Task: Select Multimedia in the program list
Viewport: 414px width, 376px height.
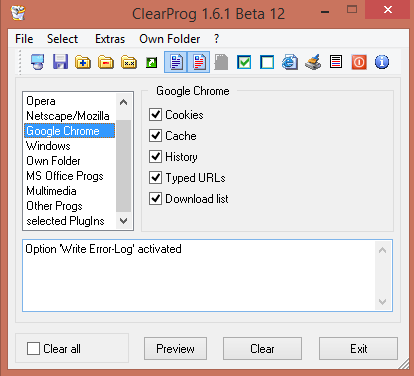Action: 69,191
